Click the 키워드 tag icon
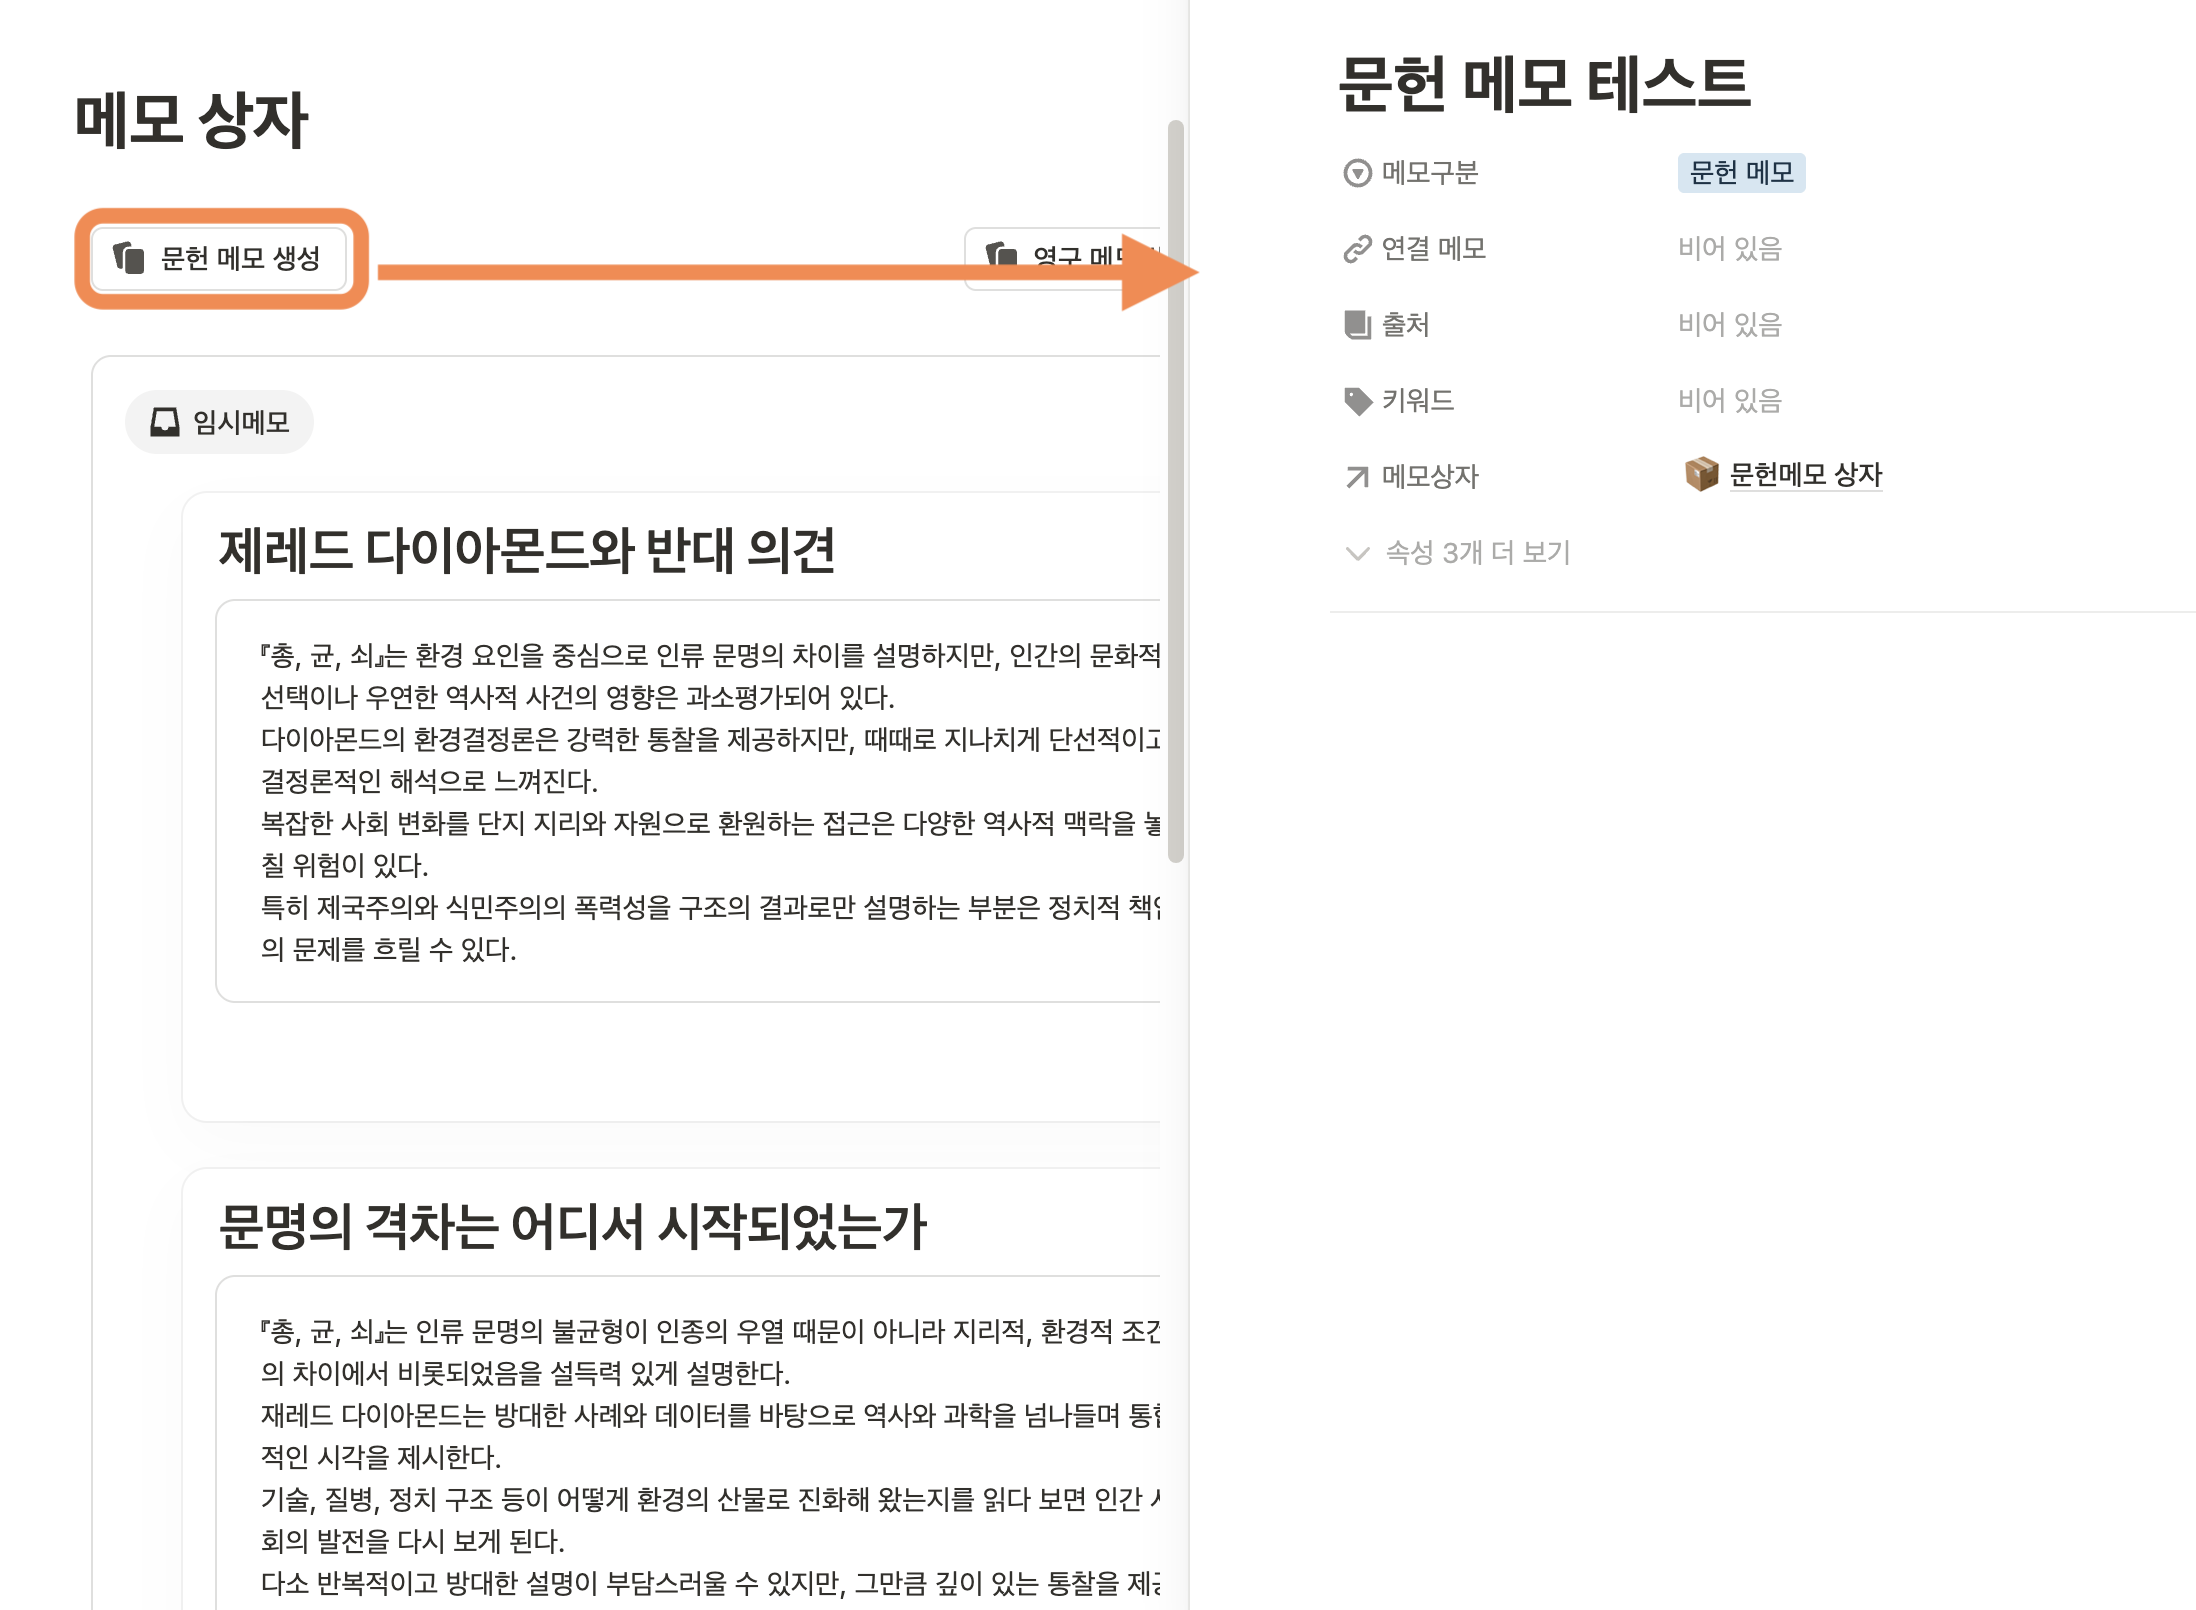 tap(1357, 401)
